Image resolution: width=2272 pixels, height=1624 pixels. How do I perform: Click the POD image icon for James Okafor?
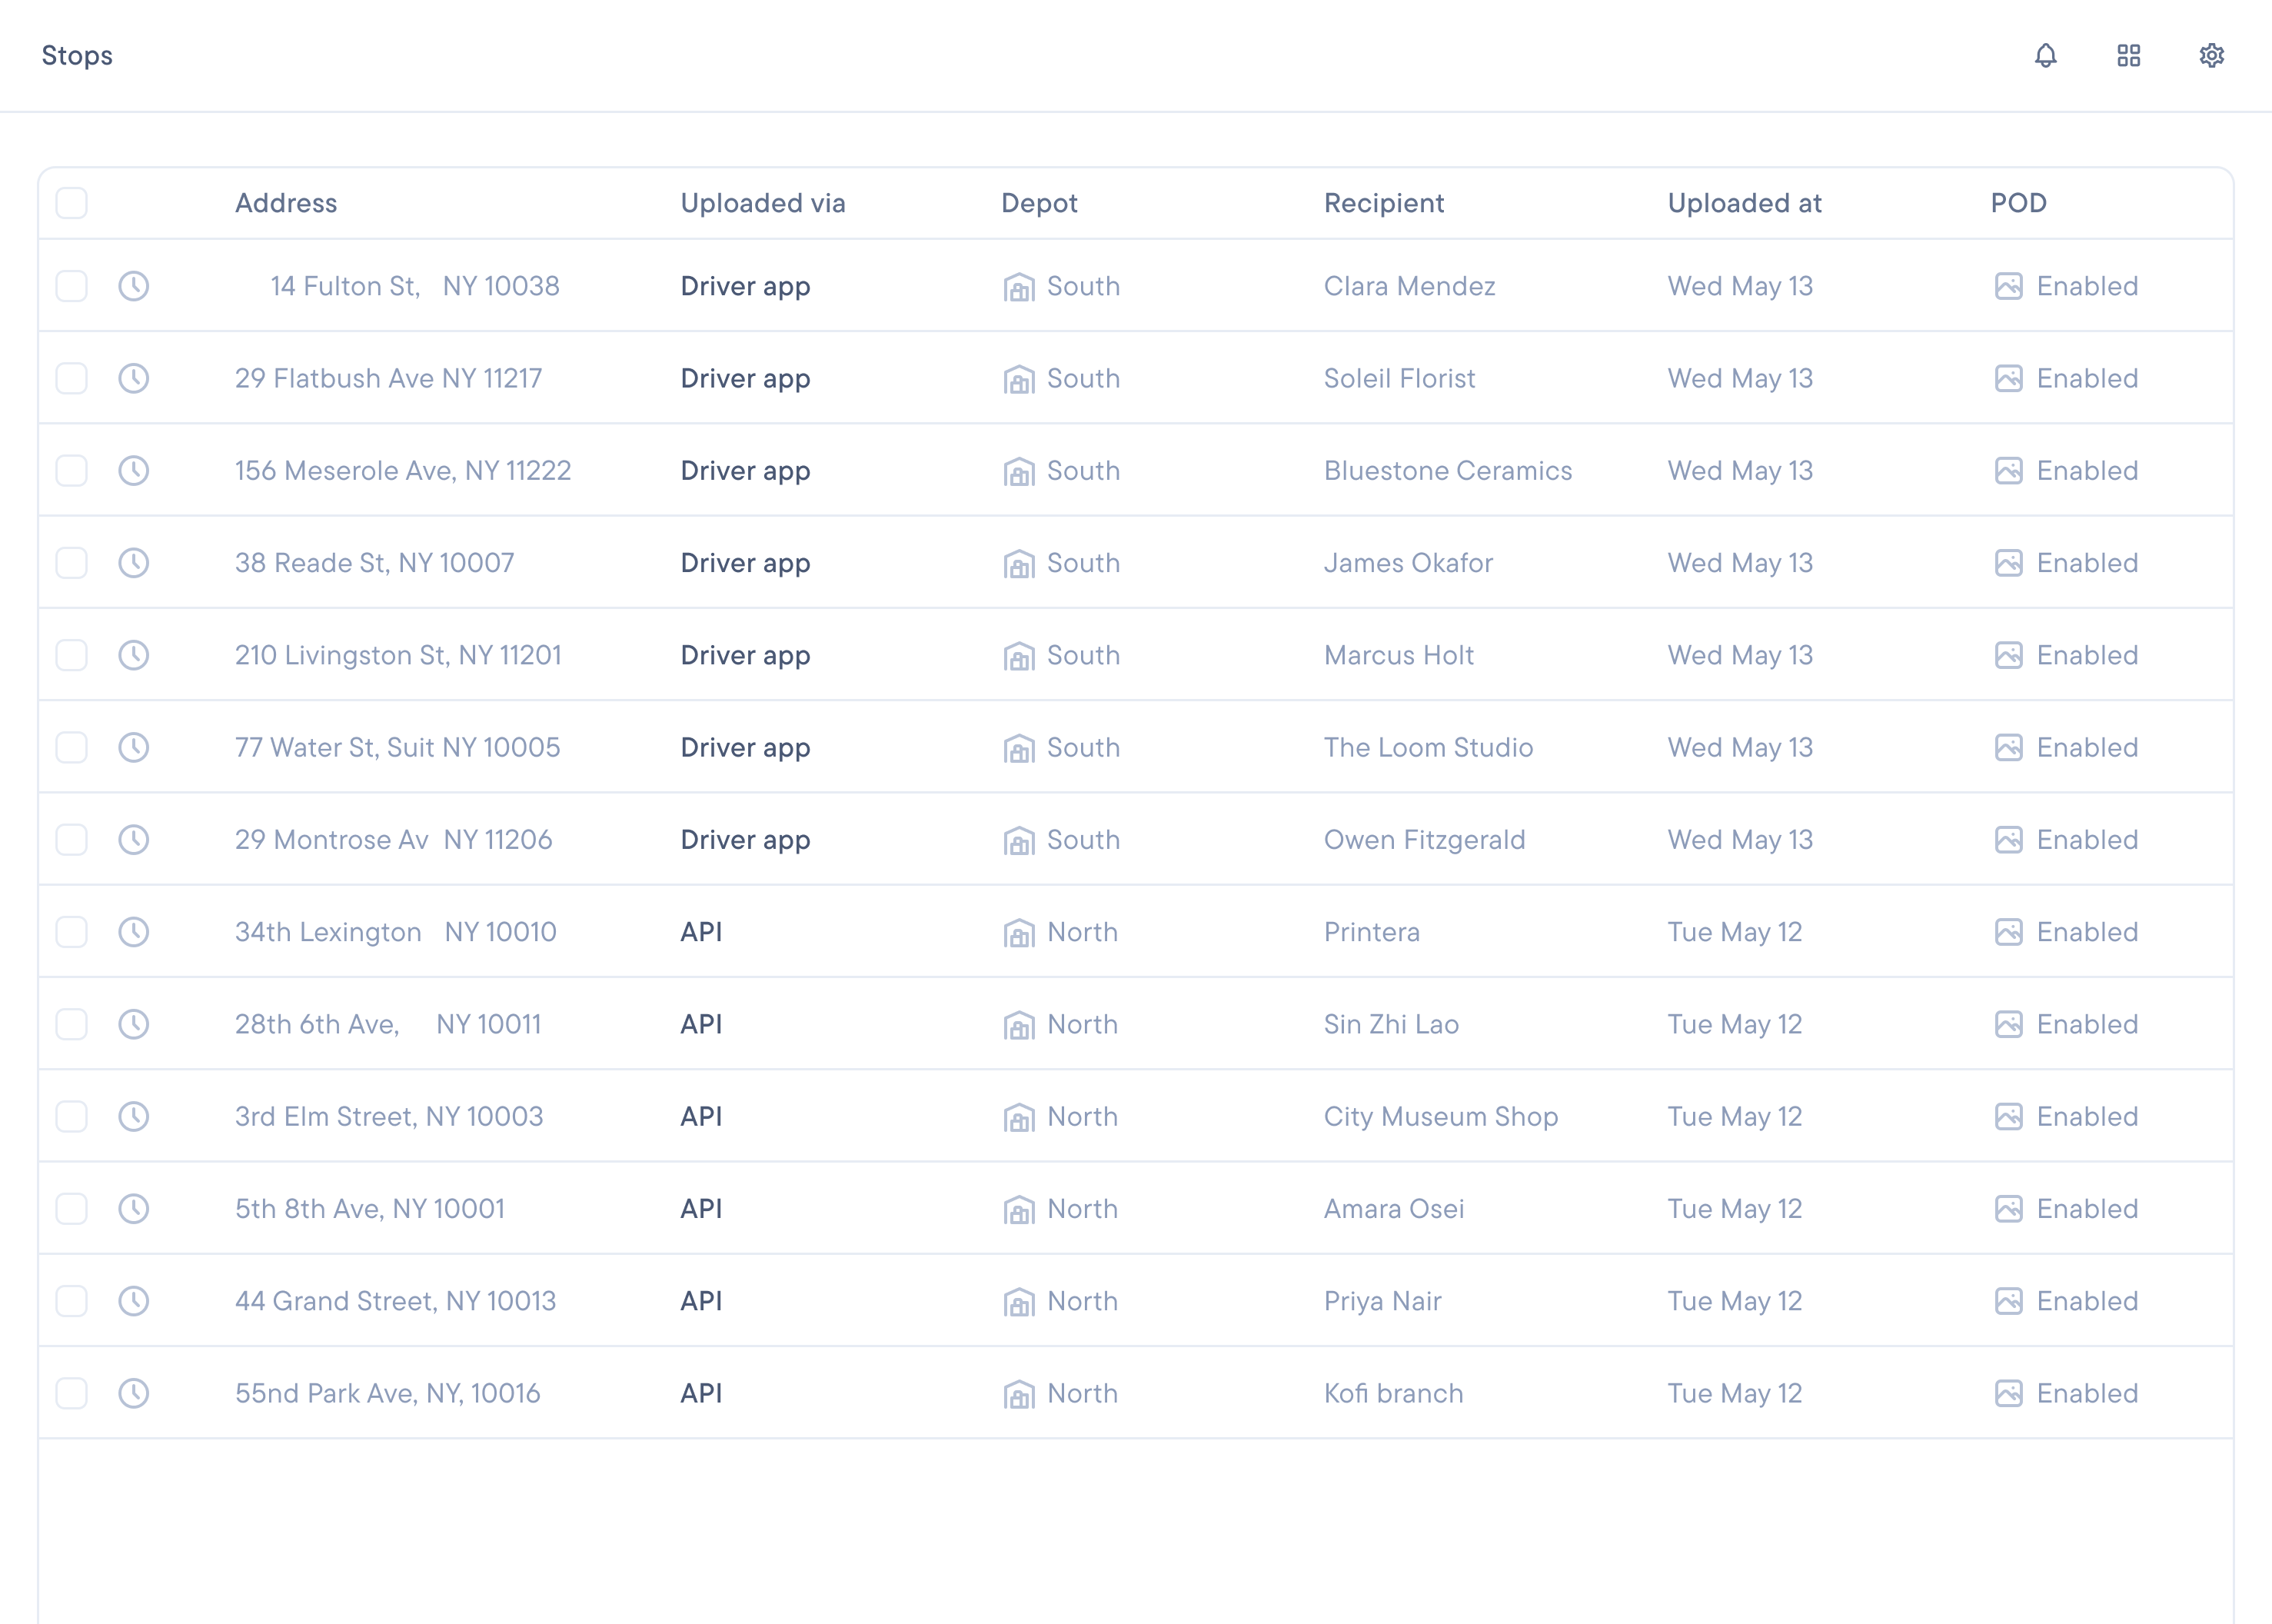[x=2008, y=563]
